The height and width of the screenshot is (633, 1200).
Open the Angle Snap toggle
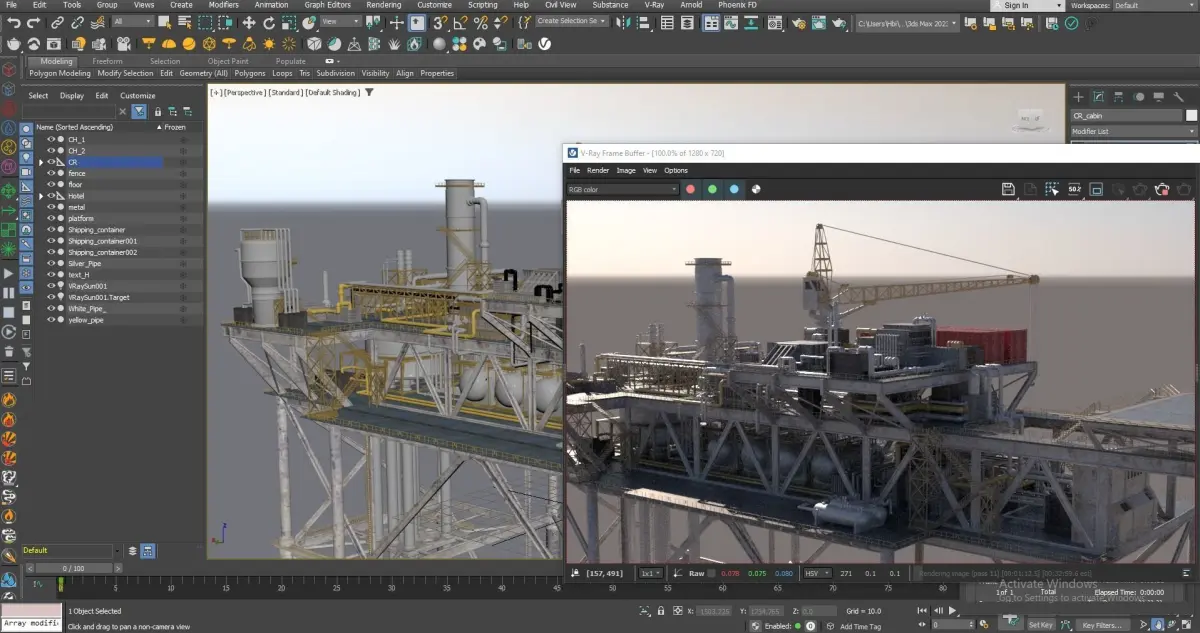click(x=459, y=22)
